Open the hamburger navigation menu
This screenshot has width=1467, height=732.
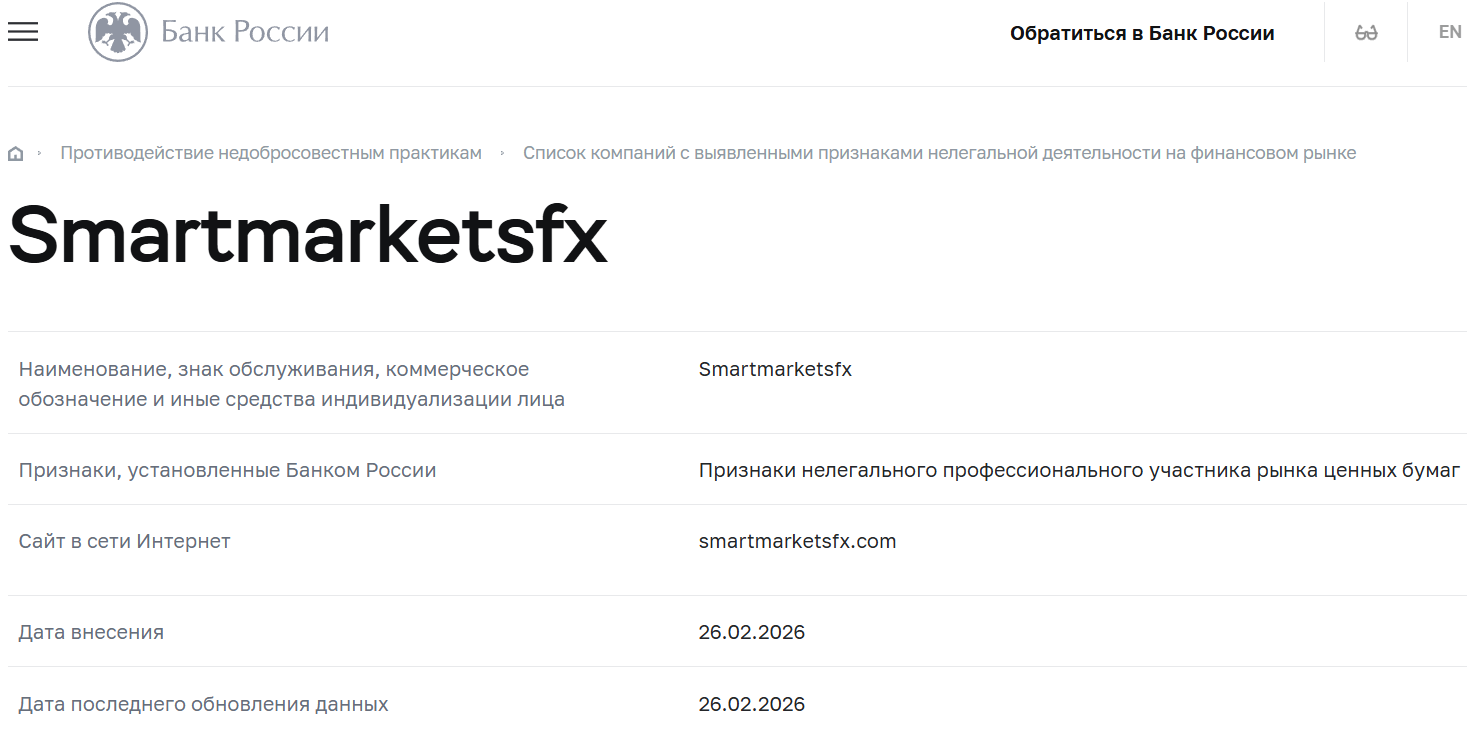pos(22,31)
